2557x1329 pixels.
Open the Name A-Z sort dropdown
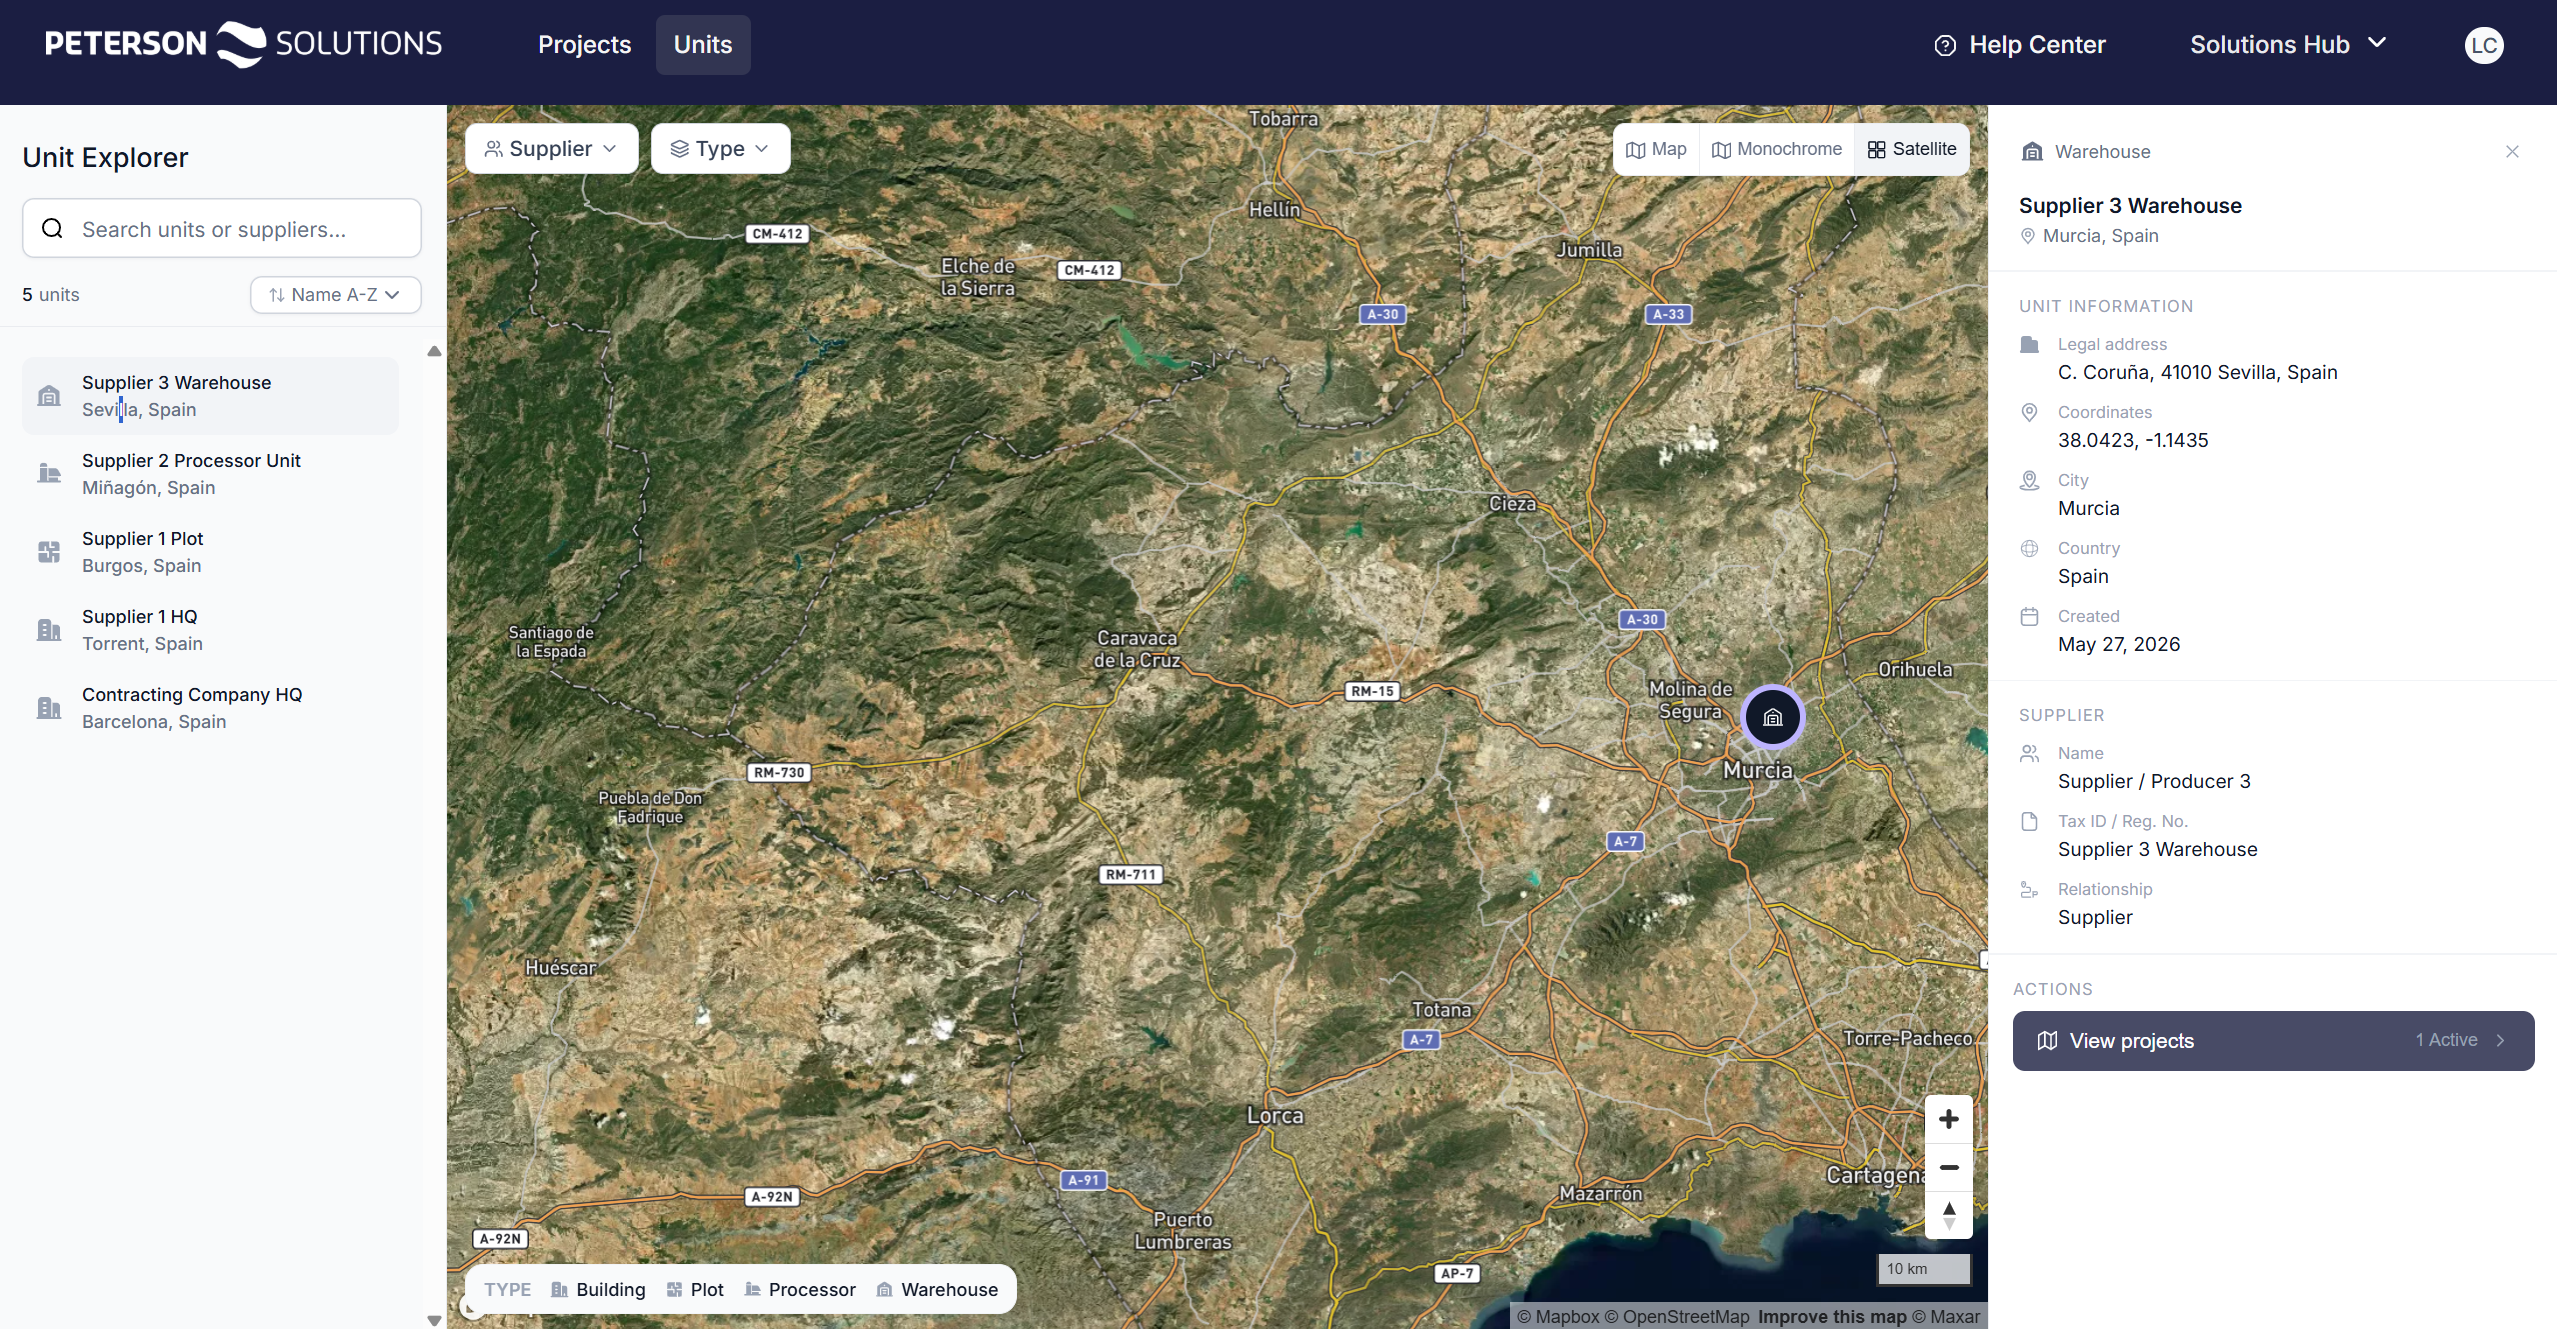(335, 295)
